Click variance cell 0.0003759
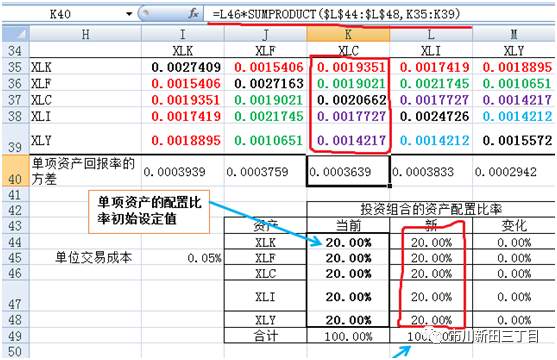Viewport: 557px width, 360px height. (x=265, y=171)
